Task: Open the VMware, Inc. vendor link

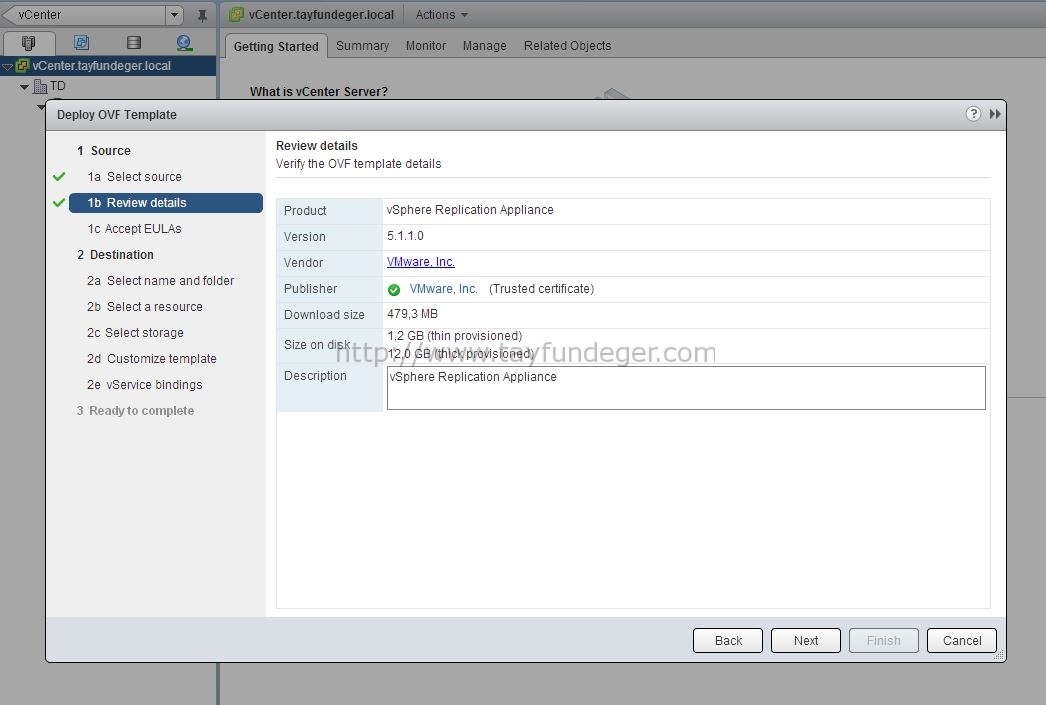Action: pyautogui.click(x=421, y=262)
